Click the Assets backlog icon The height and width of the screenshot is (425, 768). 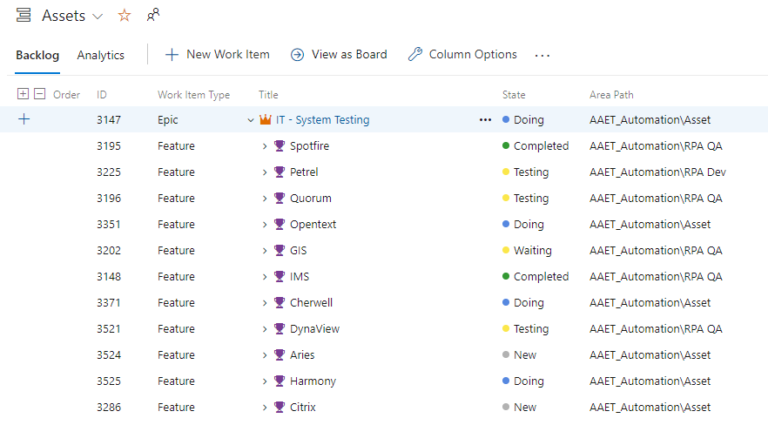pyautogui.click(x=23, y=16)
